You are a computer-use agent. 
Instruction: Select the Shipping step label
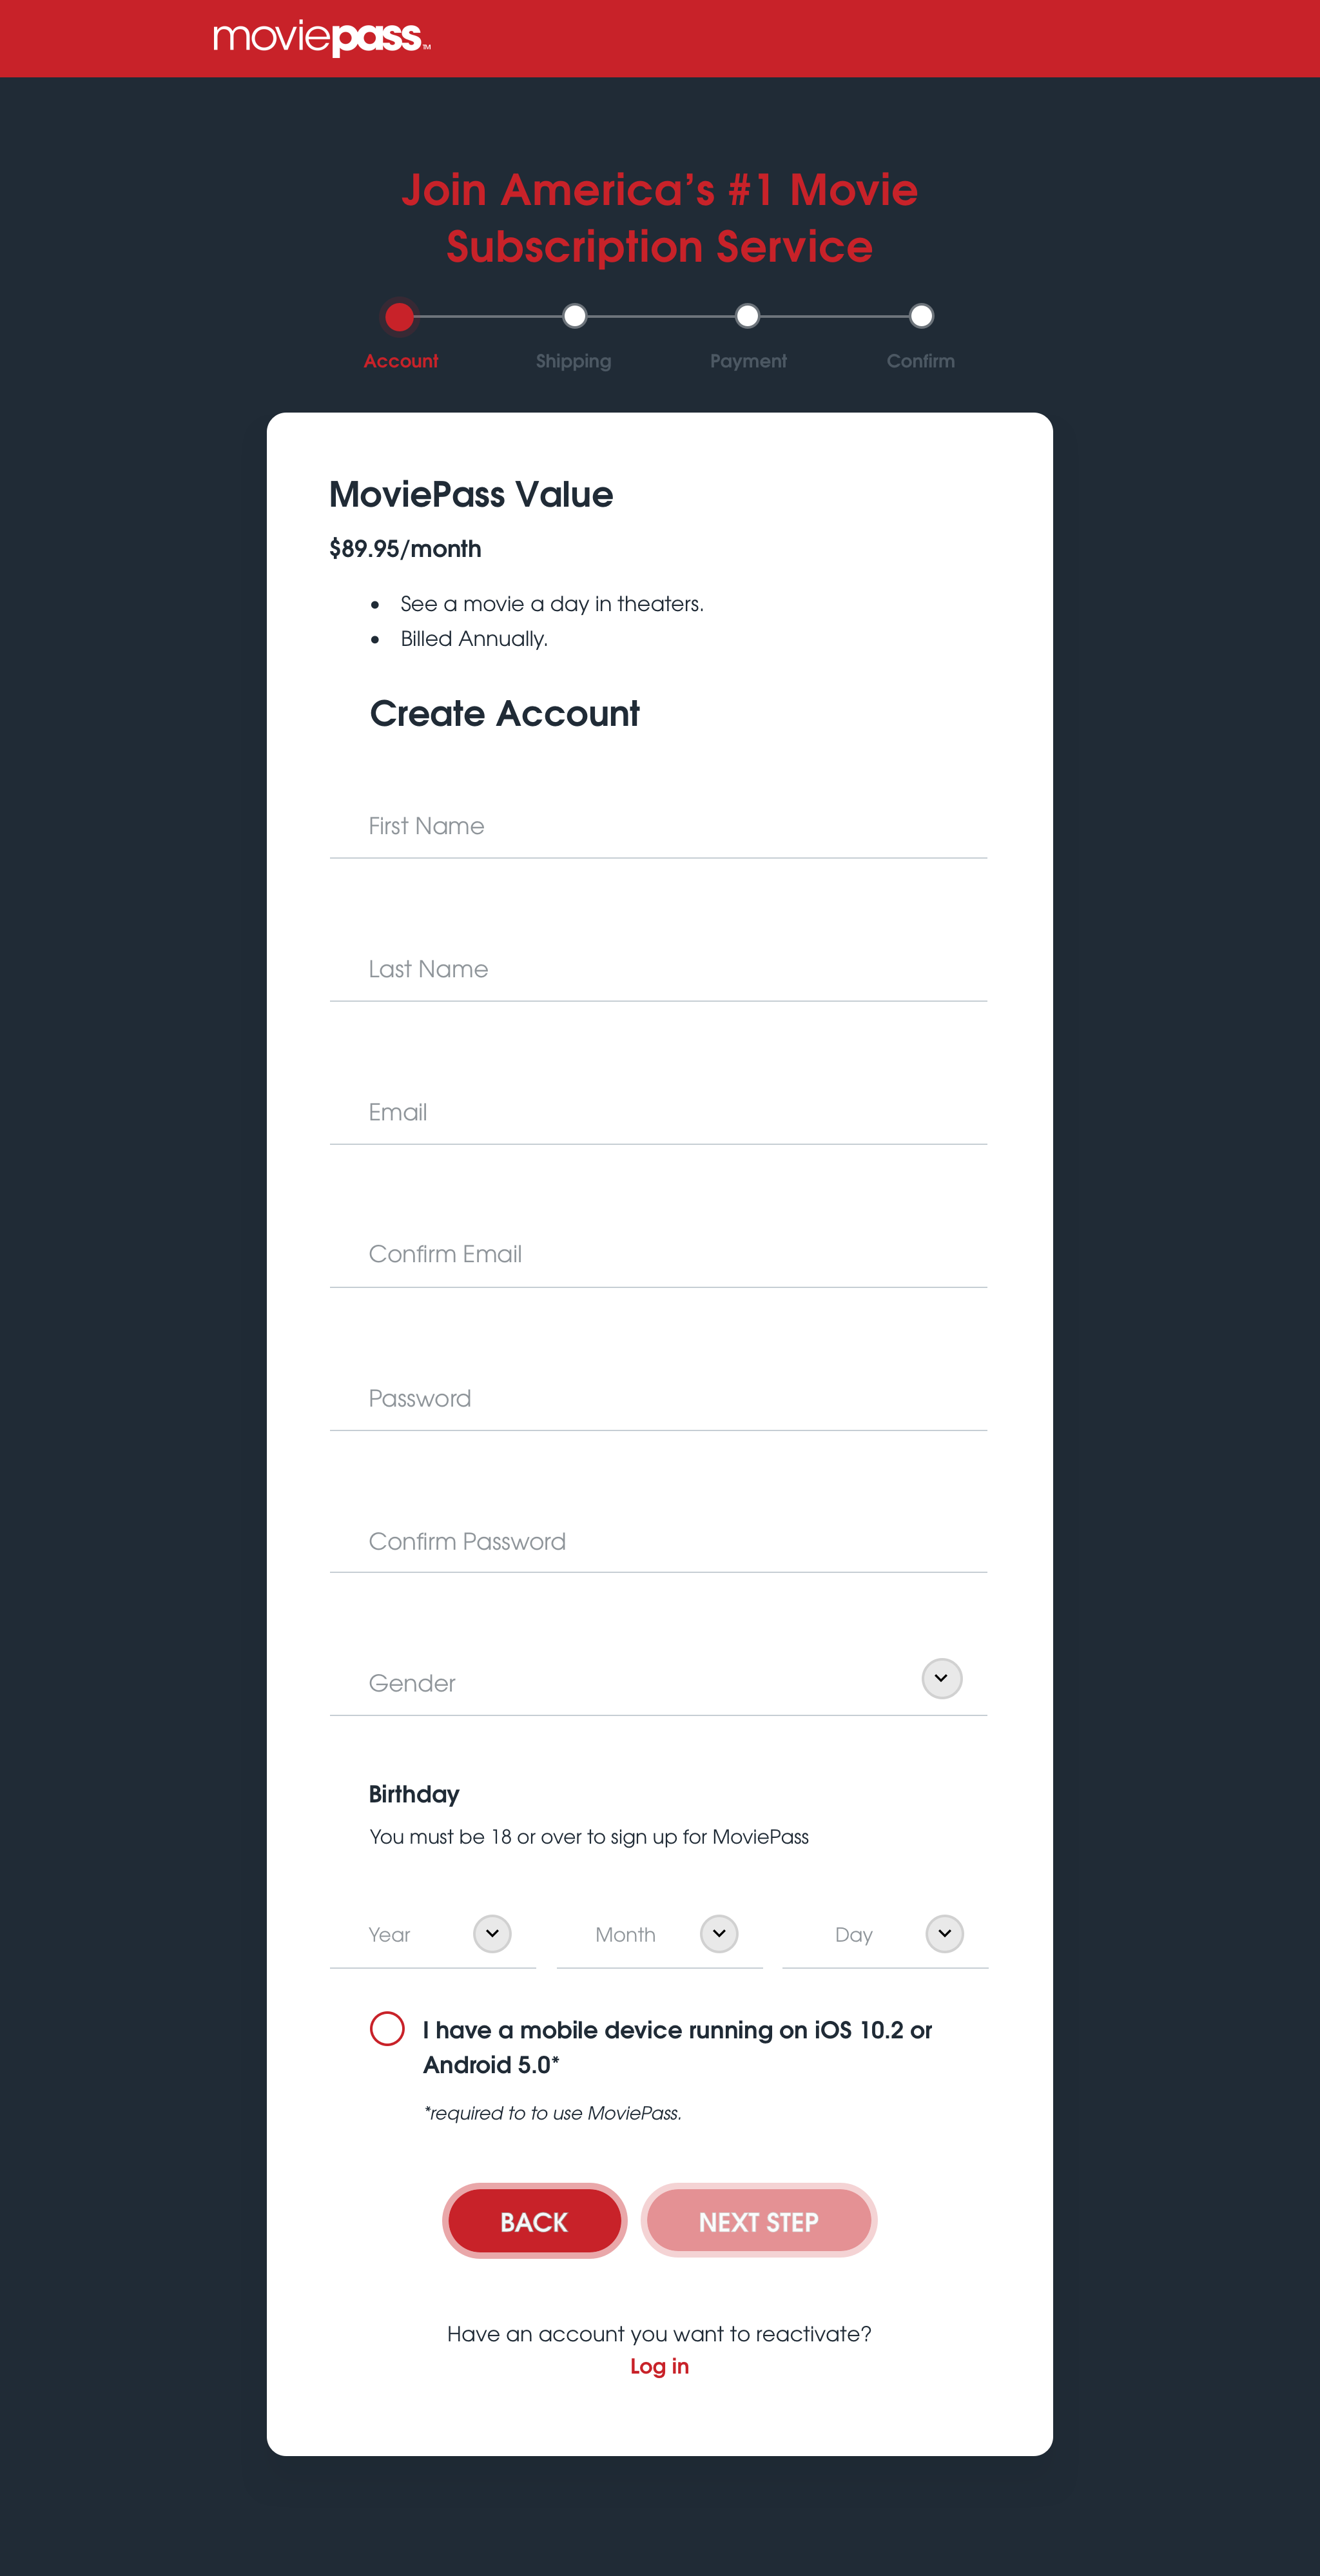click(573, 361)
